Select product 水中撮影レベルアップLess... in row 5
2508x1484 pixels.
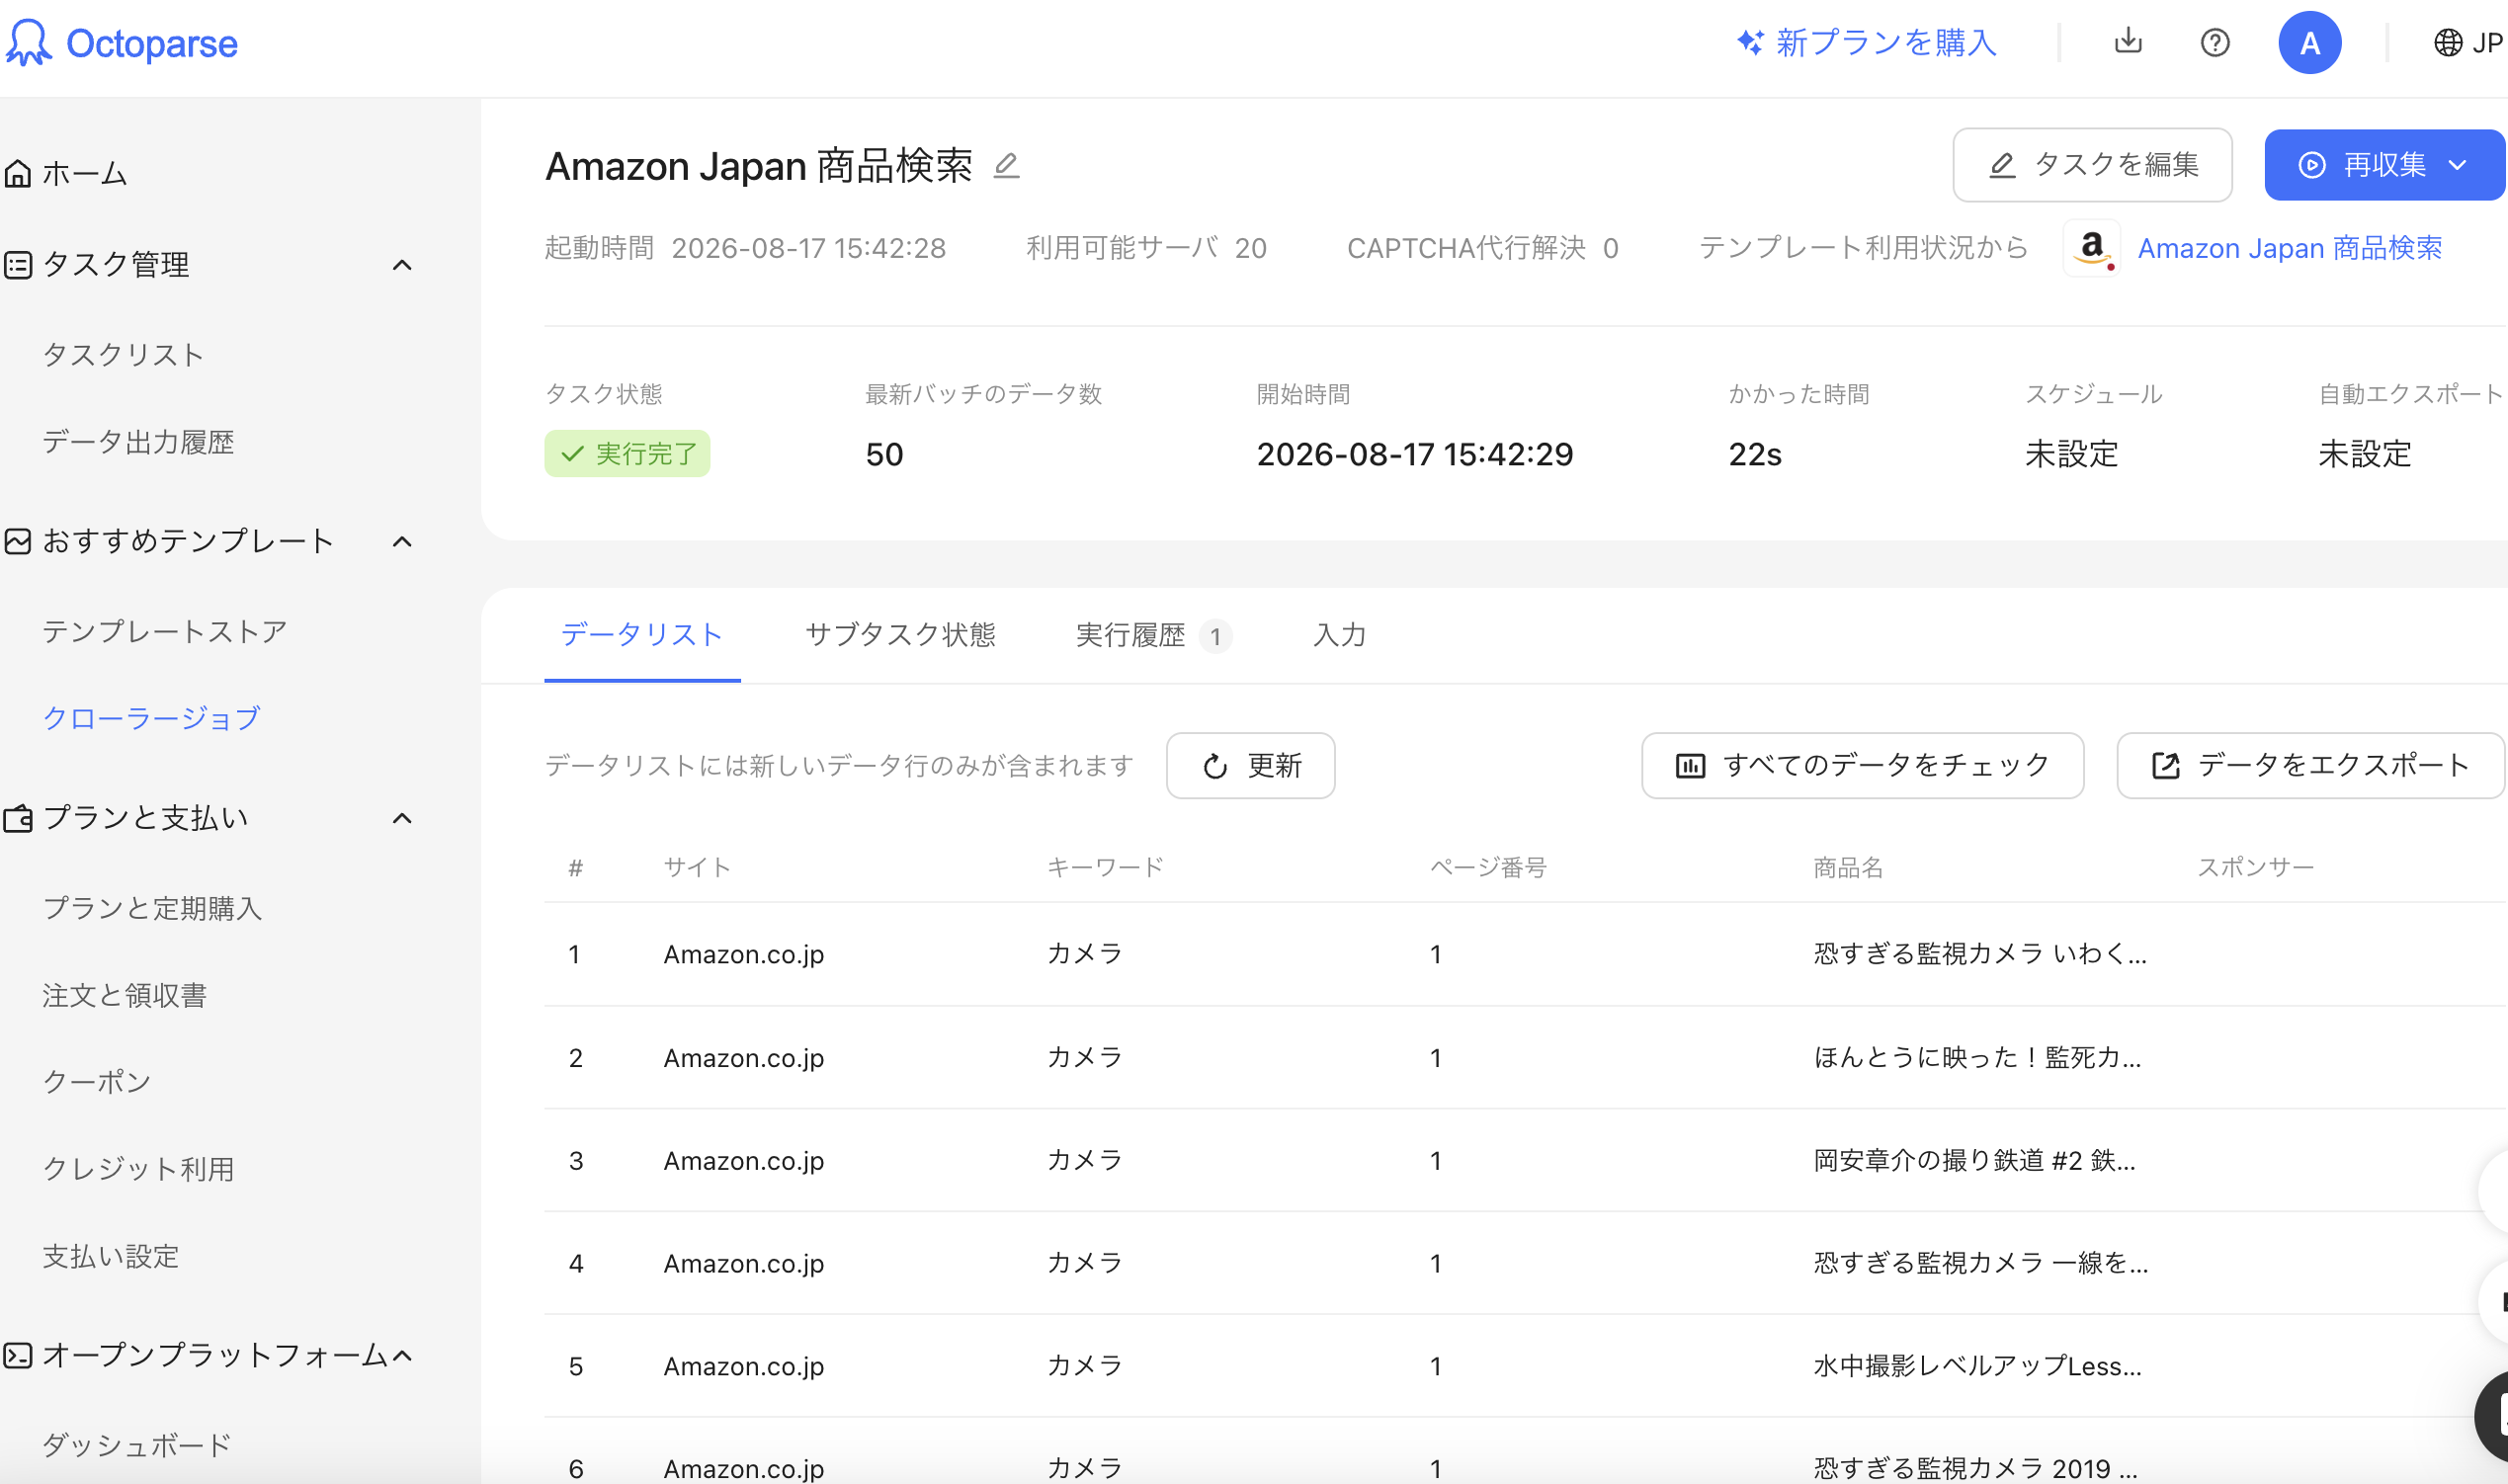[1977, 1367]
